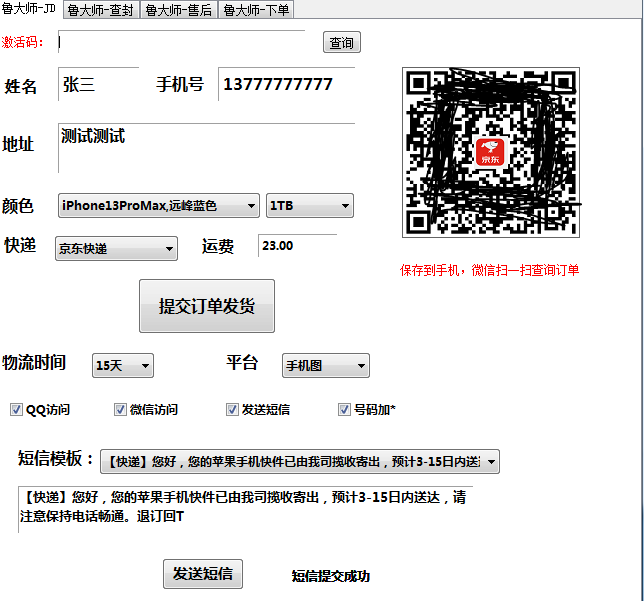The image size is (644, 601).
Task: Open the iPhone13ProMax color dropdown
Action: 159,205
